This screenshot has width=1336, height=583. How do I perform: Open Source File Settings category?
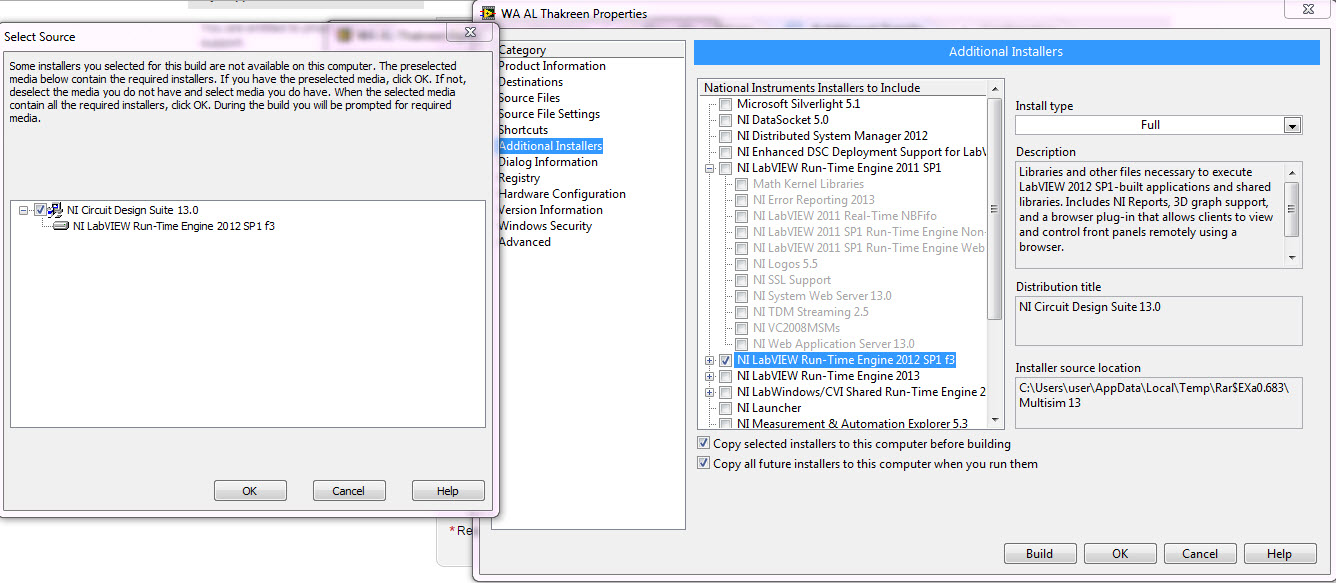tap(549, 114)
